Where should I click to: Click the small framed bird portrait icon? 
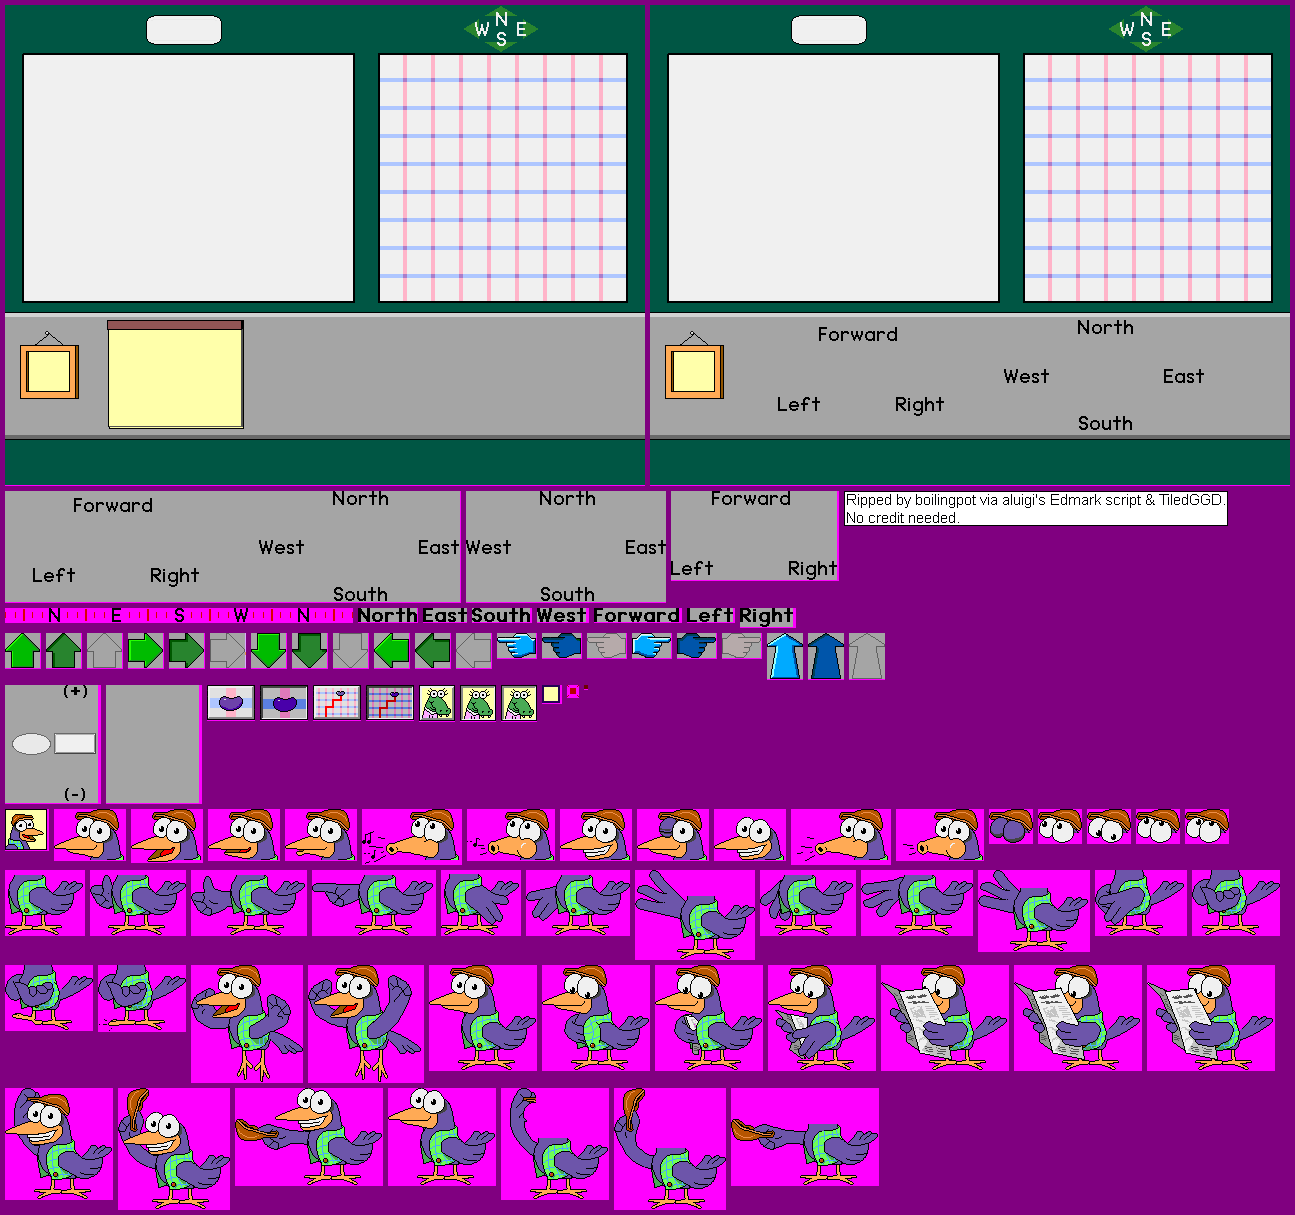(26, 830)
